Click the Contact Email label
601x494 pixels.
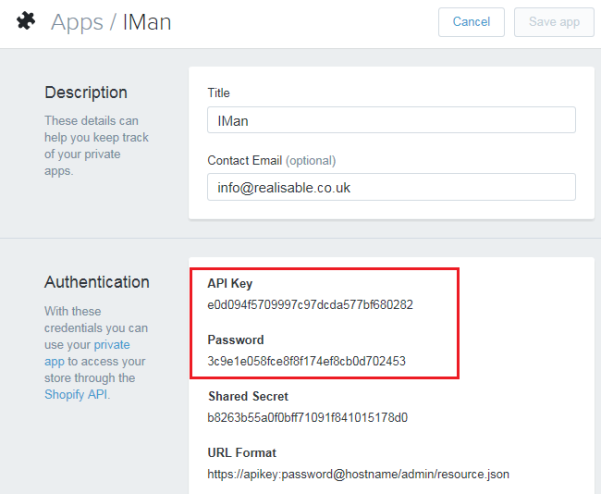click(x=245, y=160)
